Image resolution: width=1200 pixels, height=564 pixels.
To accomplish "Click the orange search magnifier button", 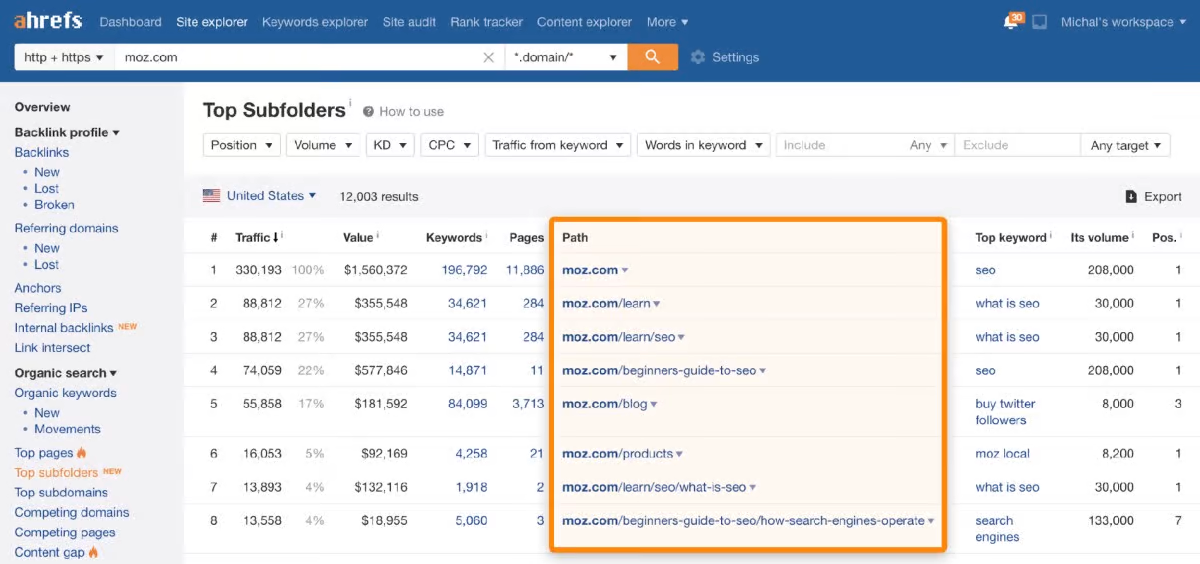I will click(652, 57).
